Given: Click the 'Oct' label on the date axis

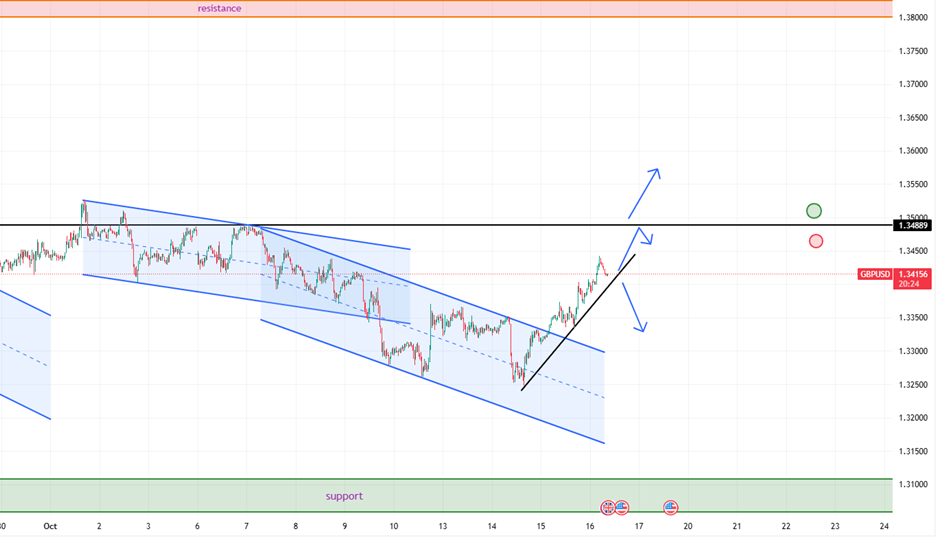Looking at the screenshot, I should [50, 526].
